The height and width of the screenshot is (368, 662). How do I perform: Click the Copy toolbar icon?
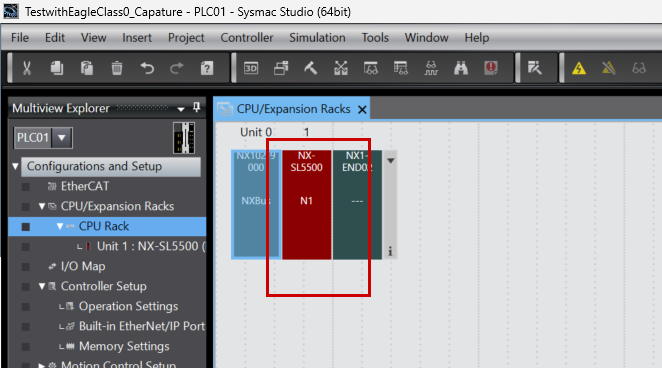coord(57,68)
